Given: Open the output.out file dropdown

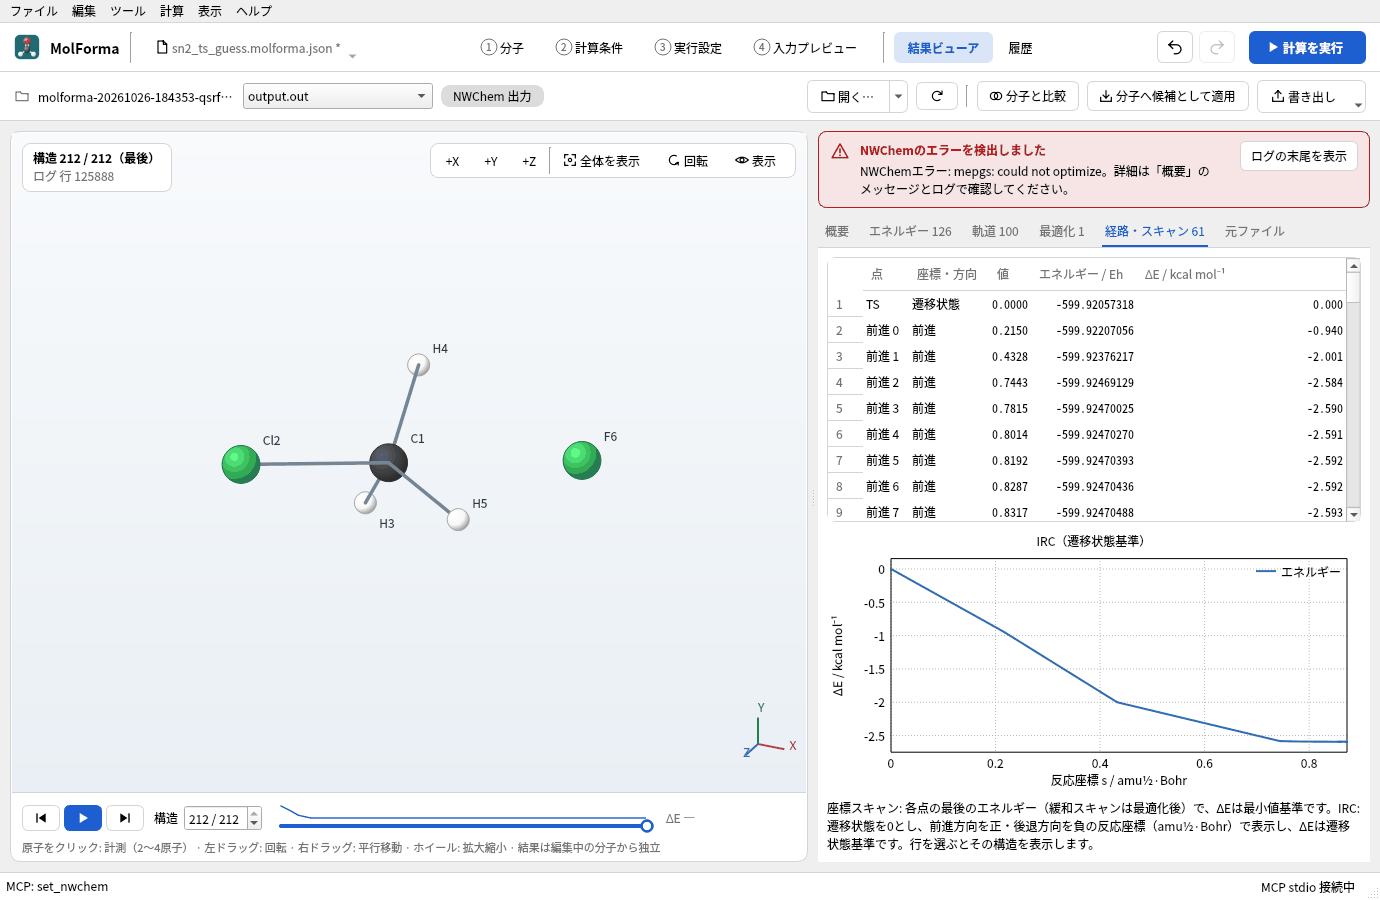Looking at the screenshot, I should (338, 96).
